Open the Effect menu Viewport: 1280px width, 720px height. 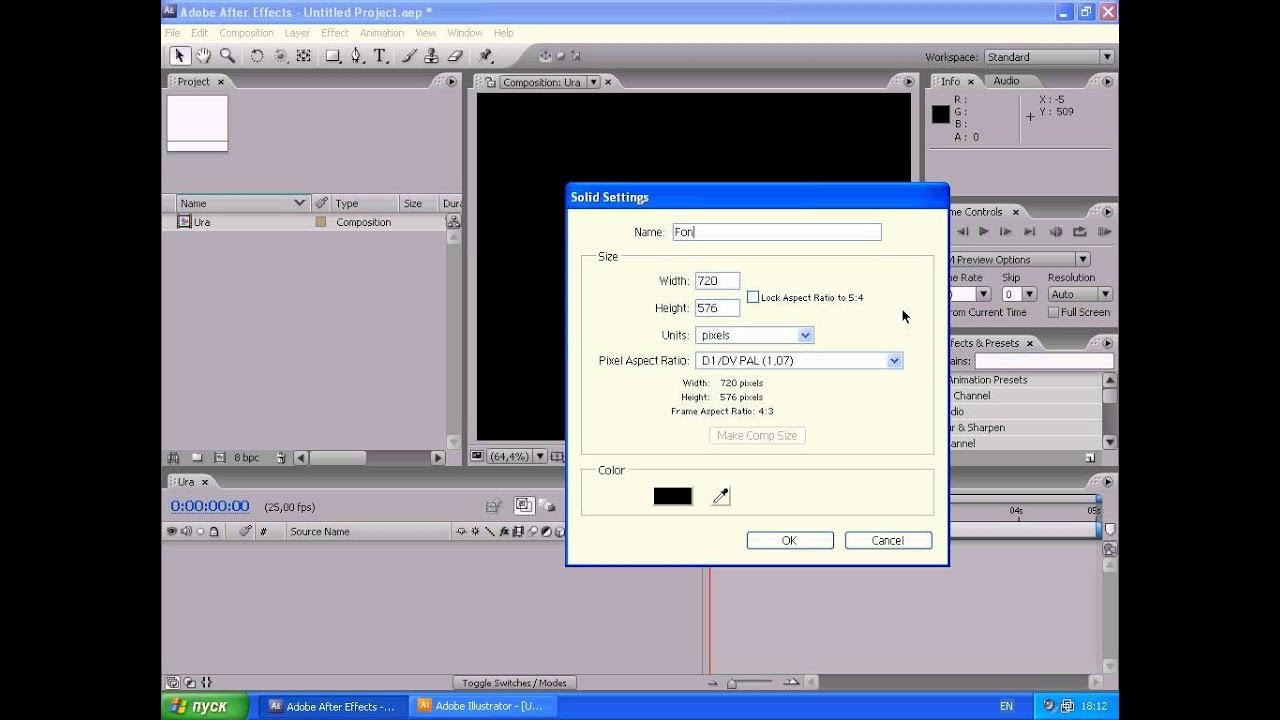click(335, 33)
